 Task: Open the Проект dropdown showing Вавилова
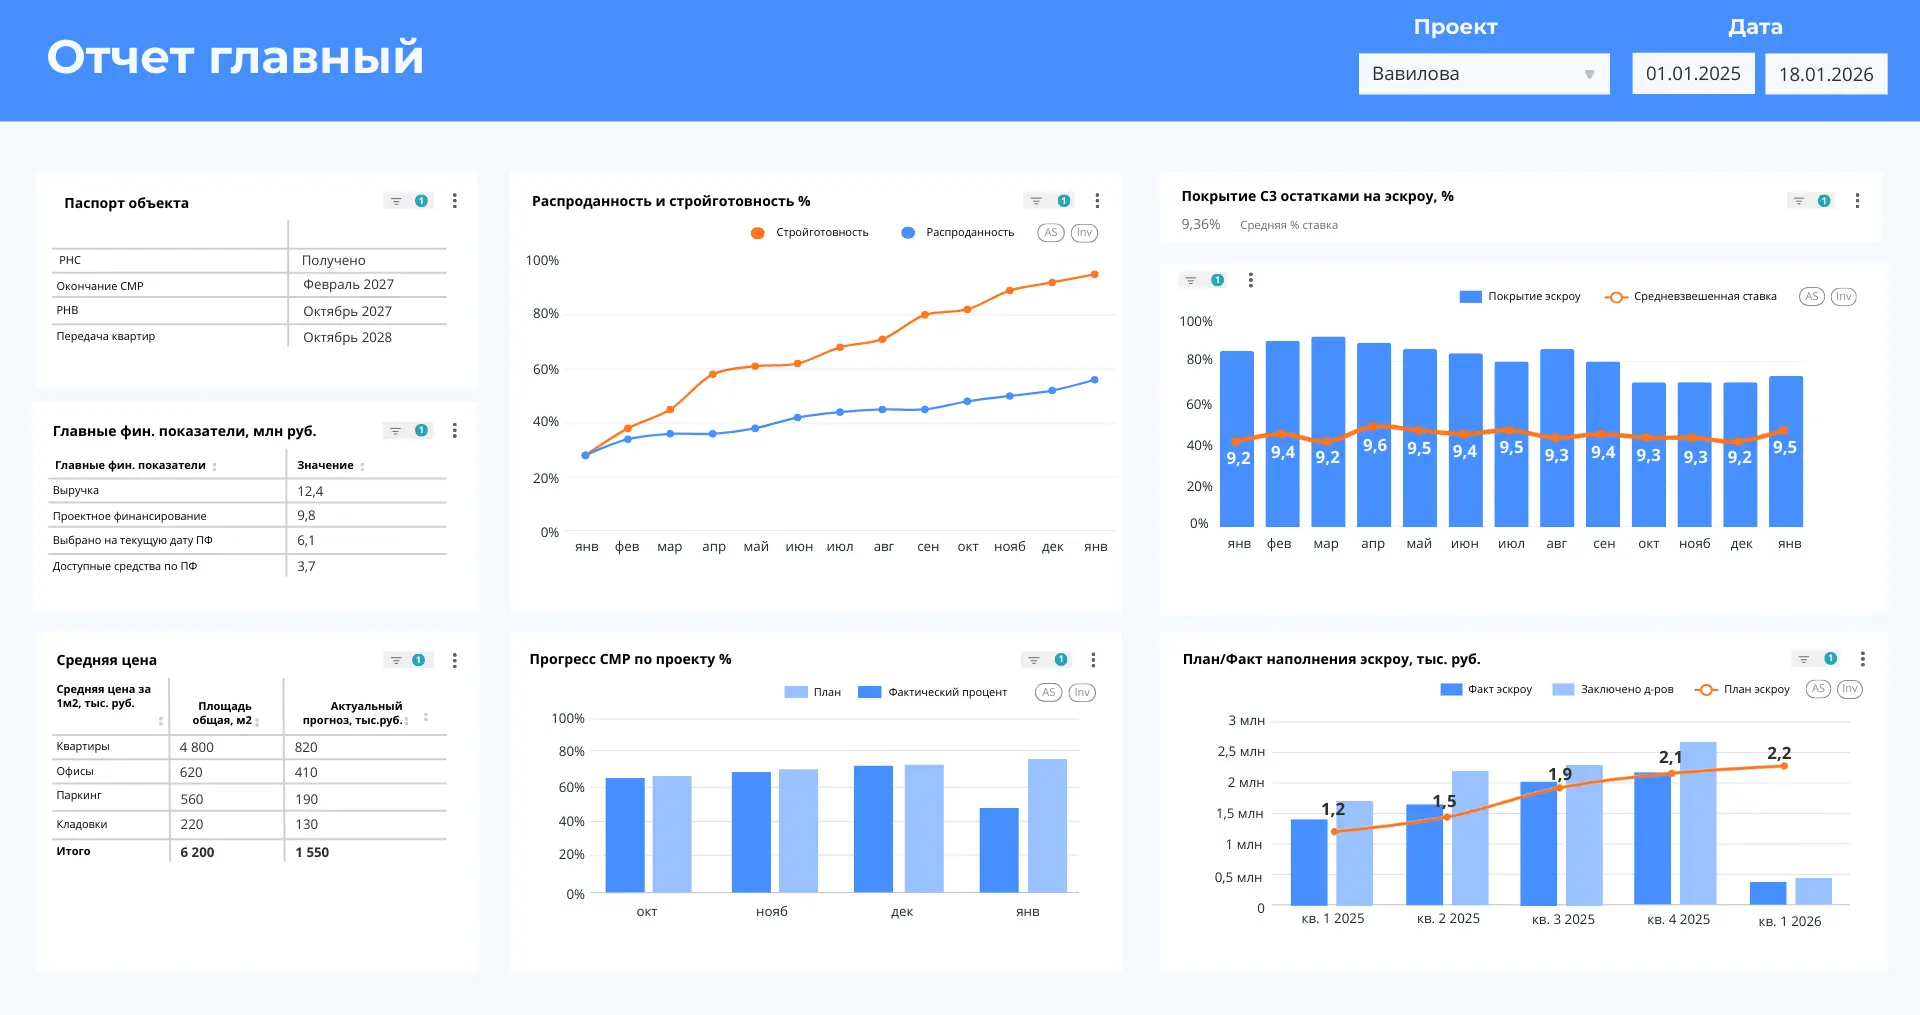1483,74
